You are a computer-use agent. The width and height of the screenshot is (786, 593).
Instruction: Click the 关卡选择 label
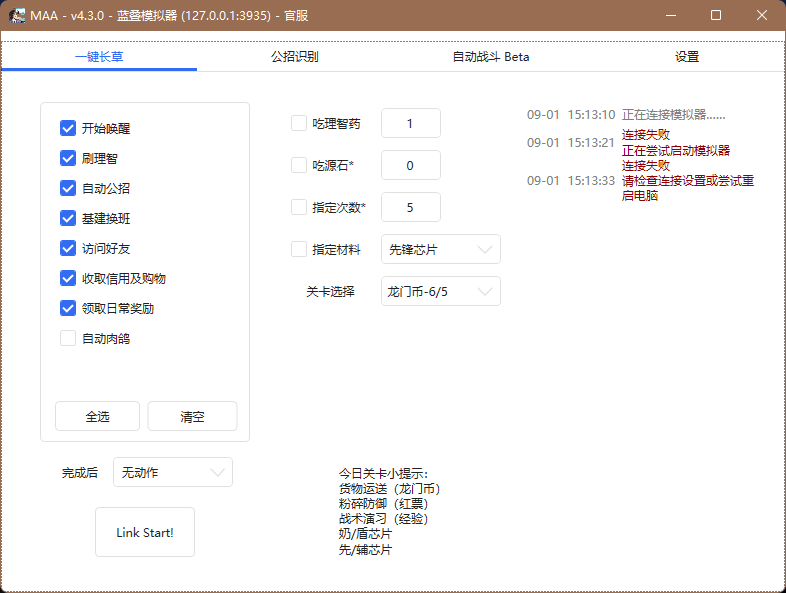tap(330, 291)
